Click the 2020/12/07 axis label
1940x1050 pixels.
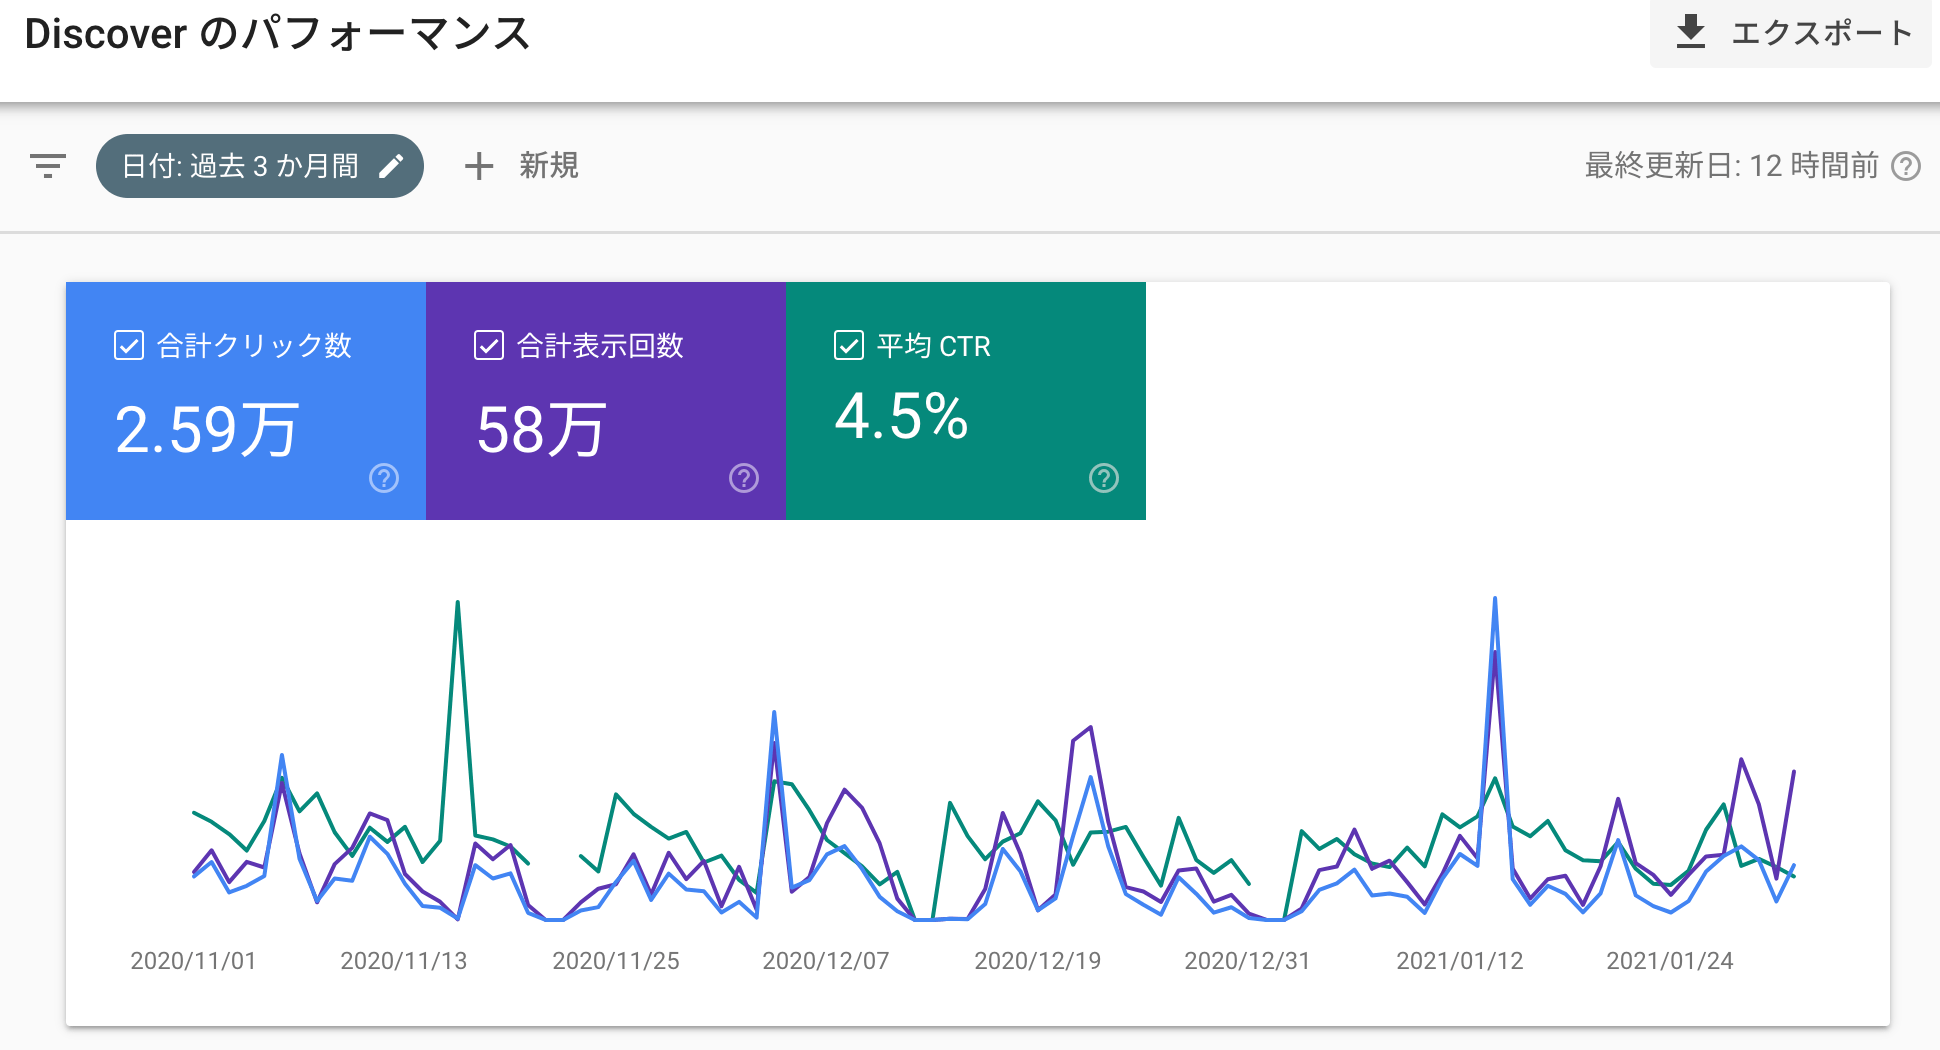coord(826,961)
